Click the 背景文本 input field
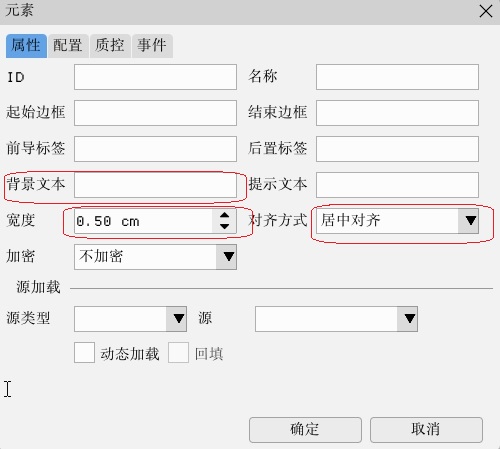This screenshot has height=449, width=500. pyautogui.click(x=155, y=185)
